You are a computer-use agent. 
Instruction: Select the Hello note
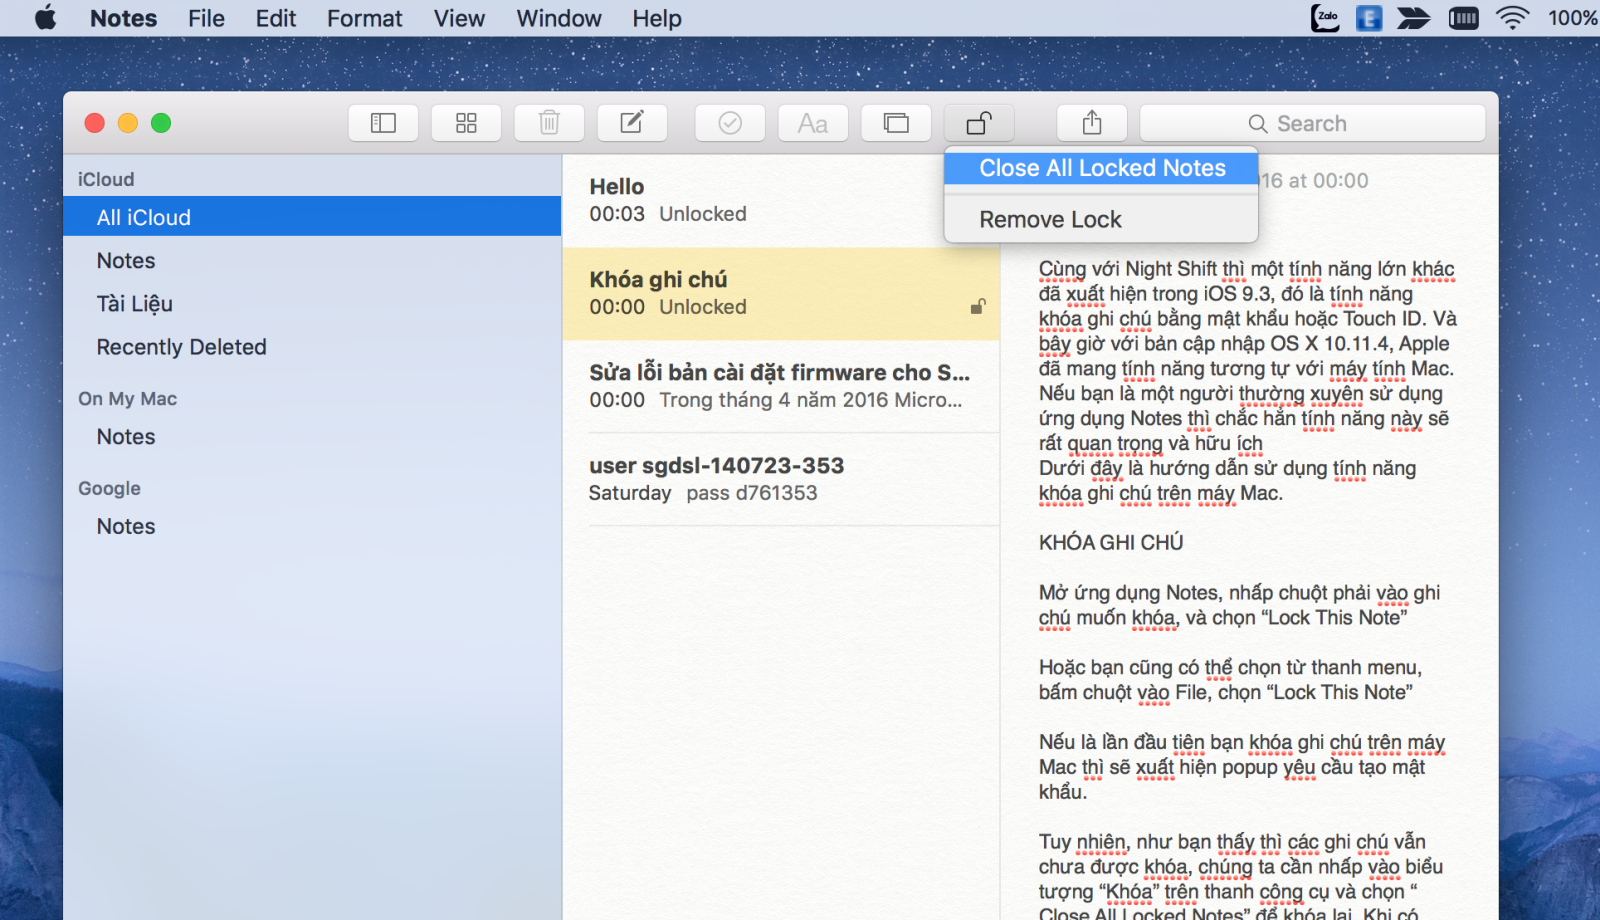point(780,200)
